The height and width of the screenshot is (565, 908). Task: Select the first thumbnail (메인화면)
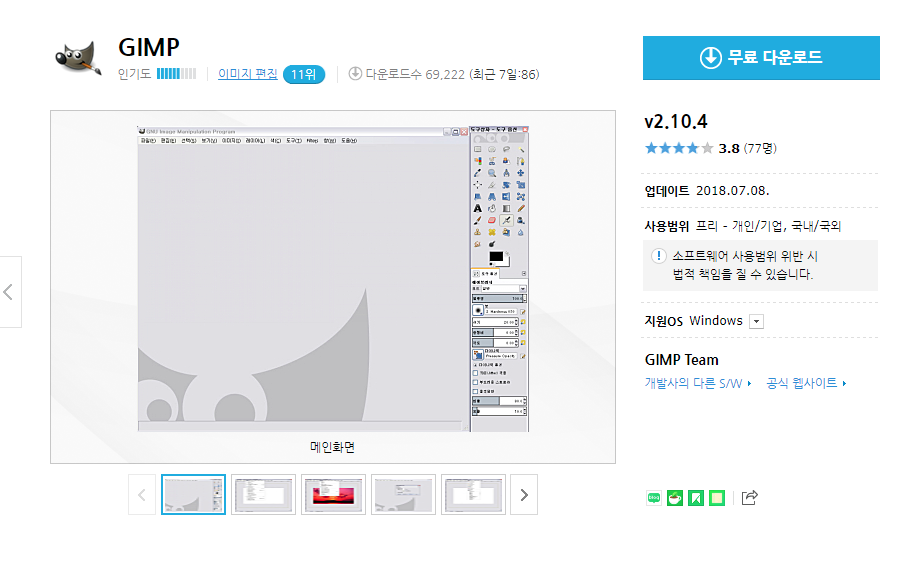coord(193,495)
